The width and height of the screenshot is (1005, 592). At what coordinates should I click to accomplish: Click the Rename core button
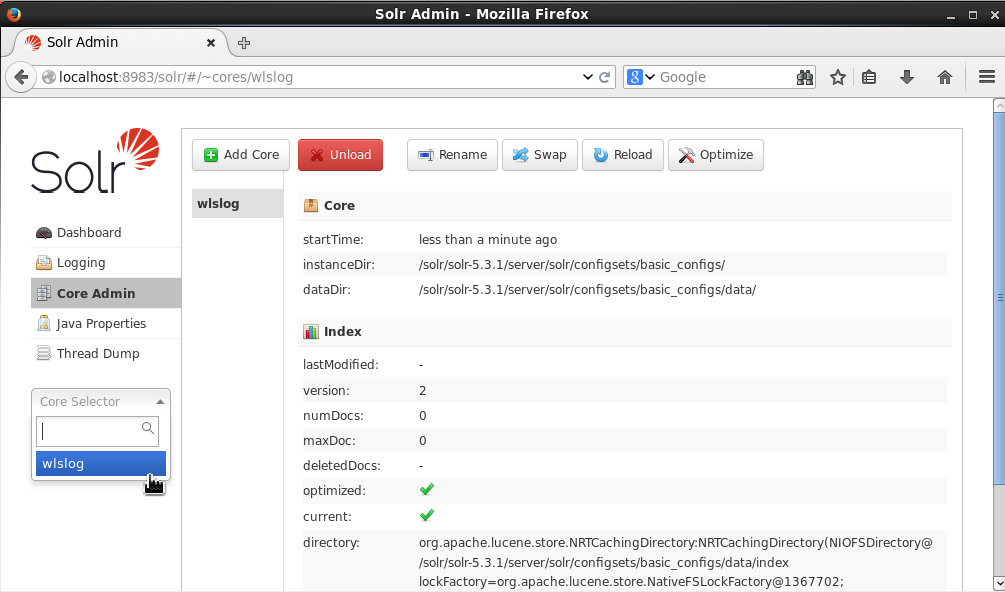pyautogui.click(x=453, y=155)
